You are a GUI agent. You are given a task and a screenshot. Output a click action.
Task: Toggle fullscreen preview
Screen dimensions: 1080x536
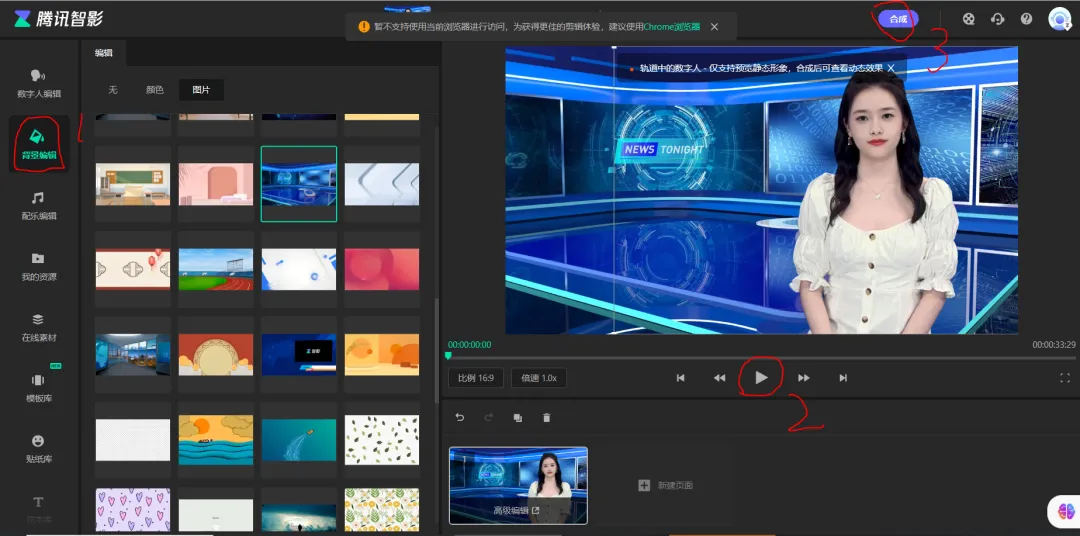pos(1064,378)
